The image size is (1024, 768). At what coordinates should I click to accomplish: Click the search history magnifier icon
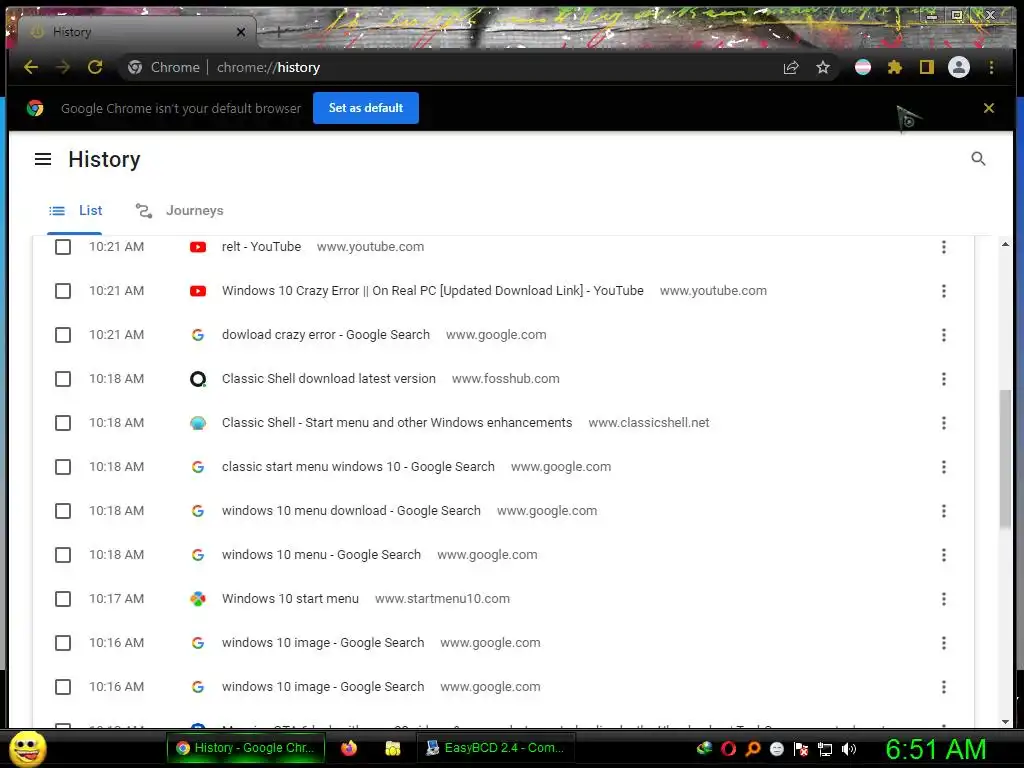coord(978,159)
